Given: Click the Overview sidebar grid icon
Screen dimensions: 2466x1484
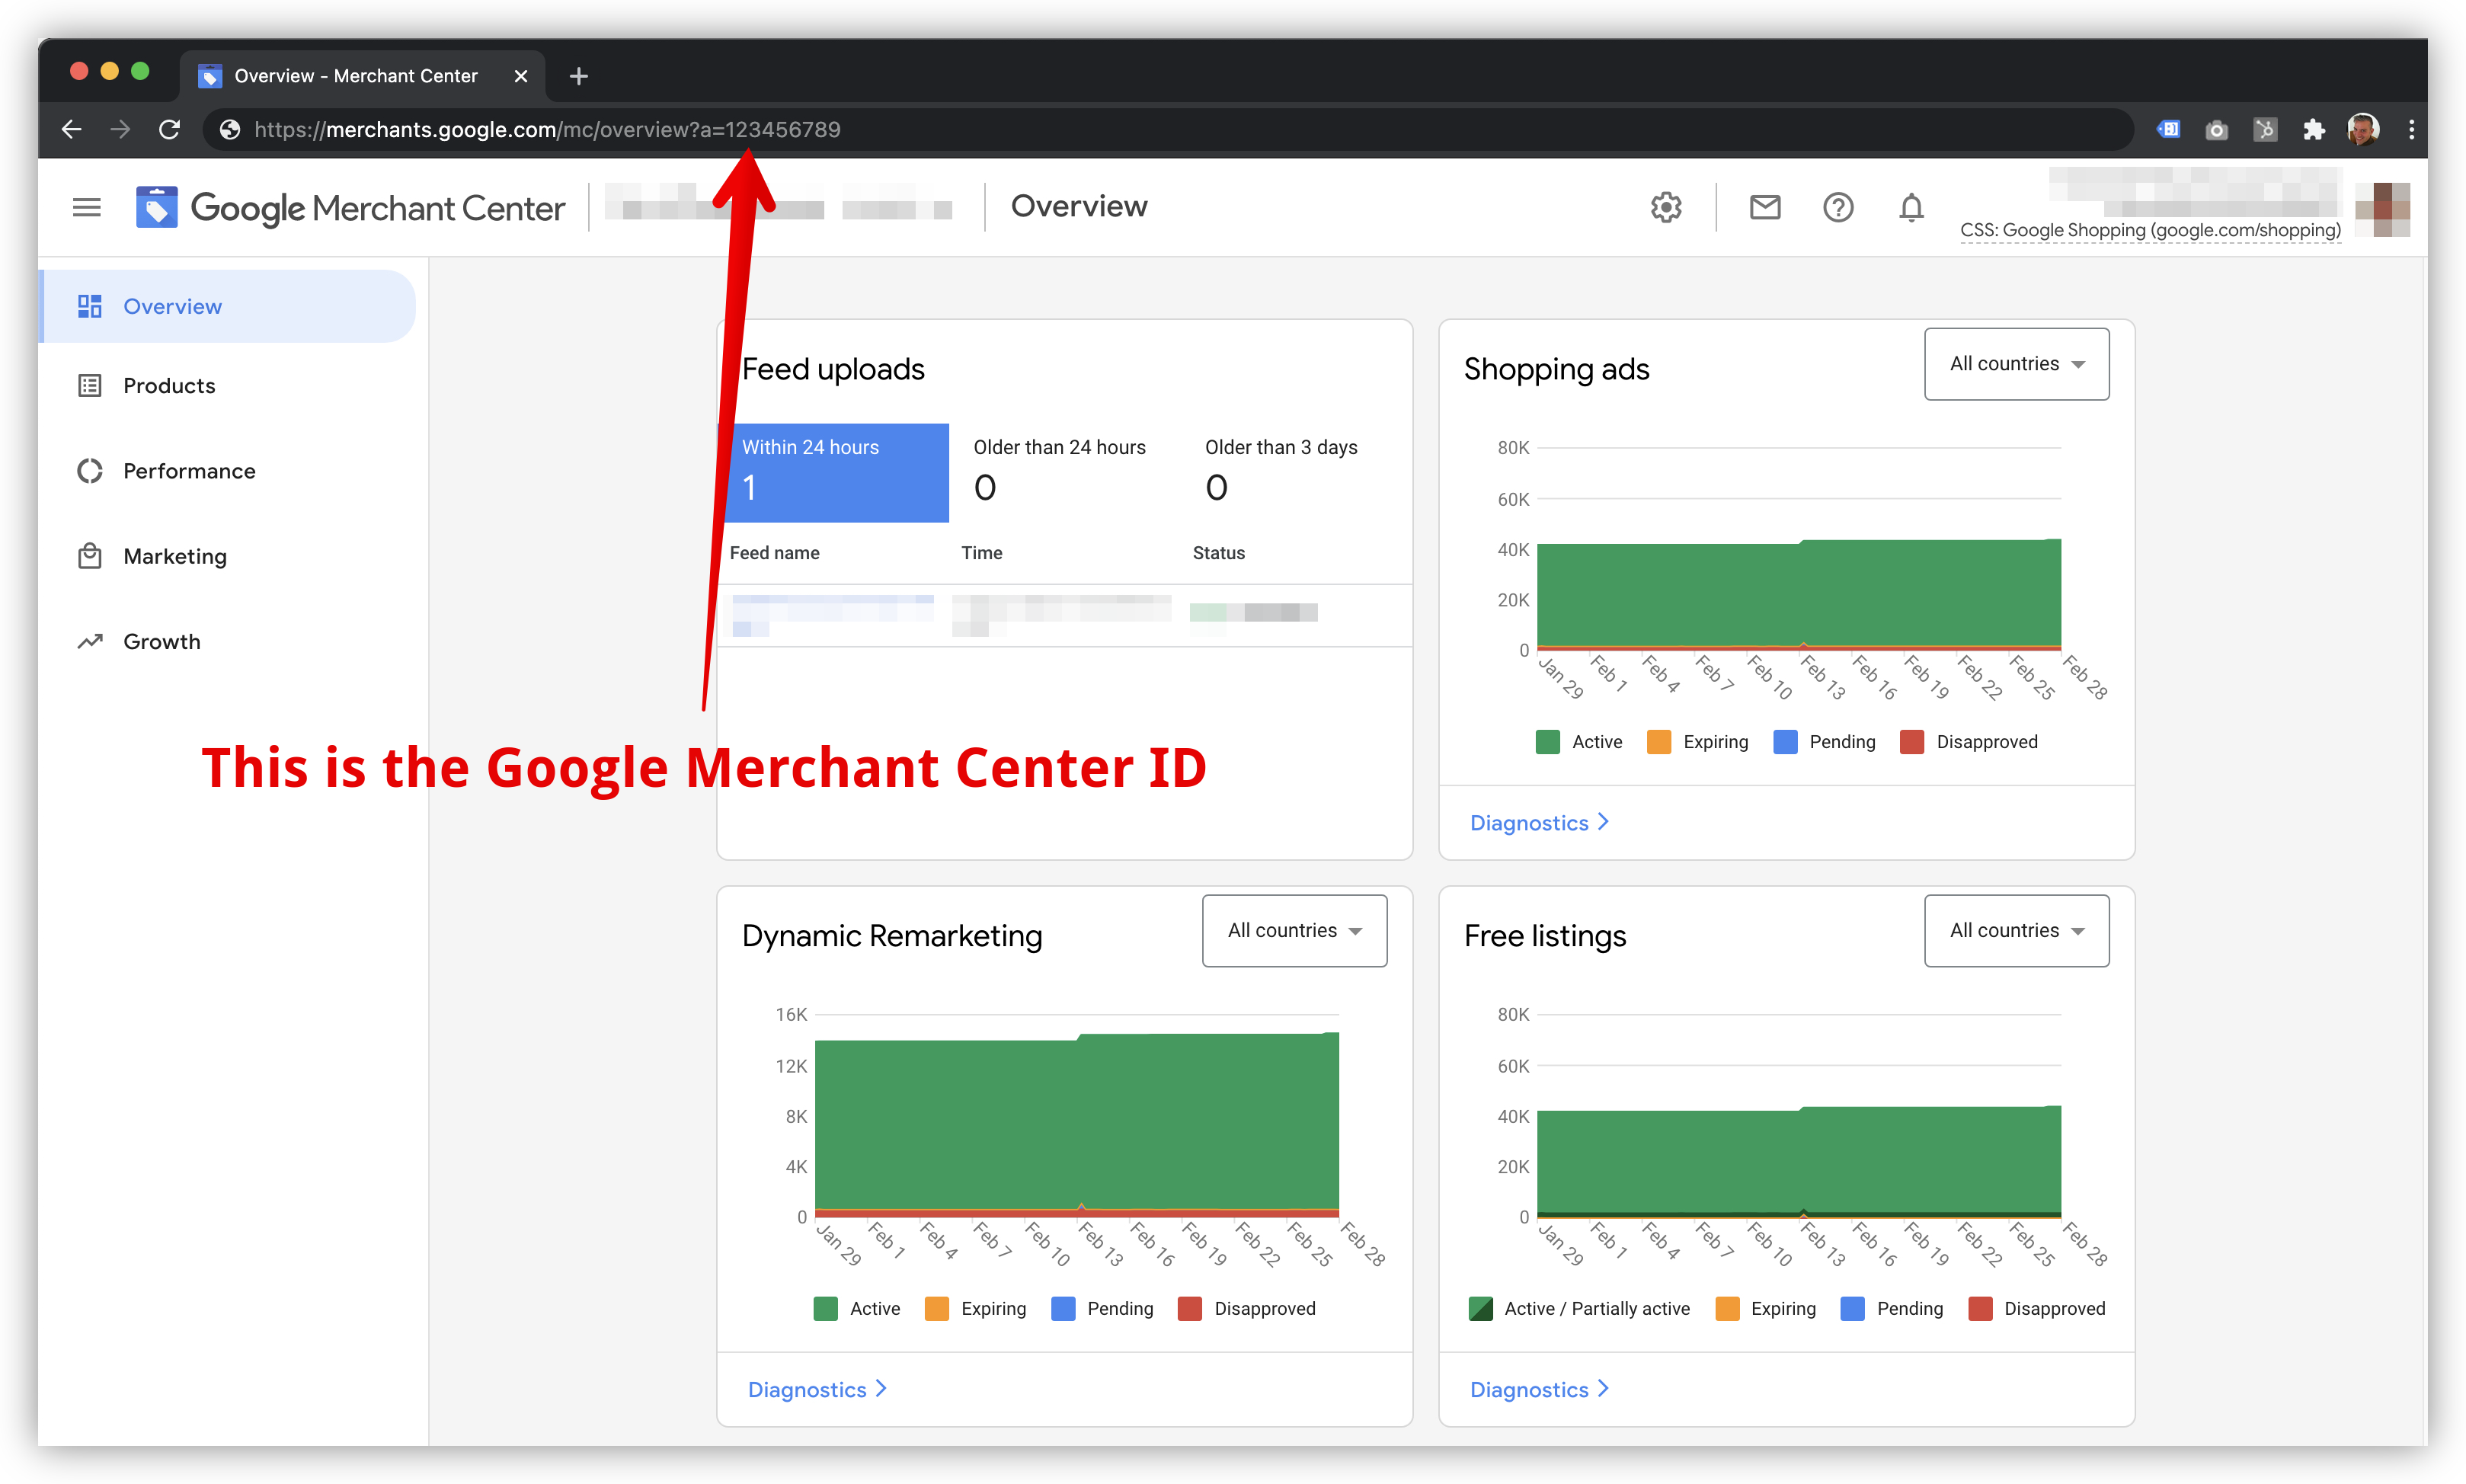Looking at the screenshot, I should click(x=89, y=306).
